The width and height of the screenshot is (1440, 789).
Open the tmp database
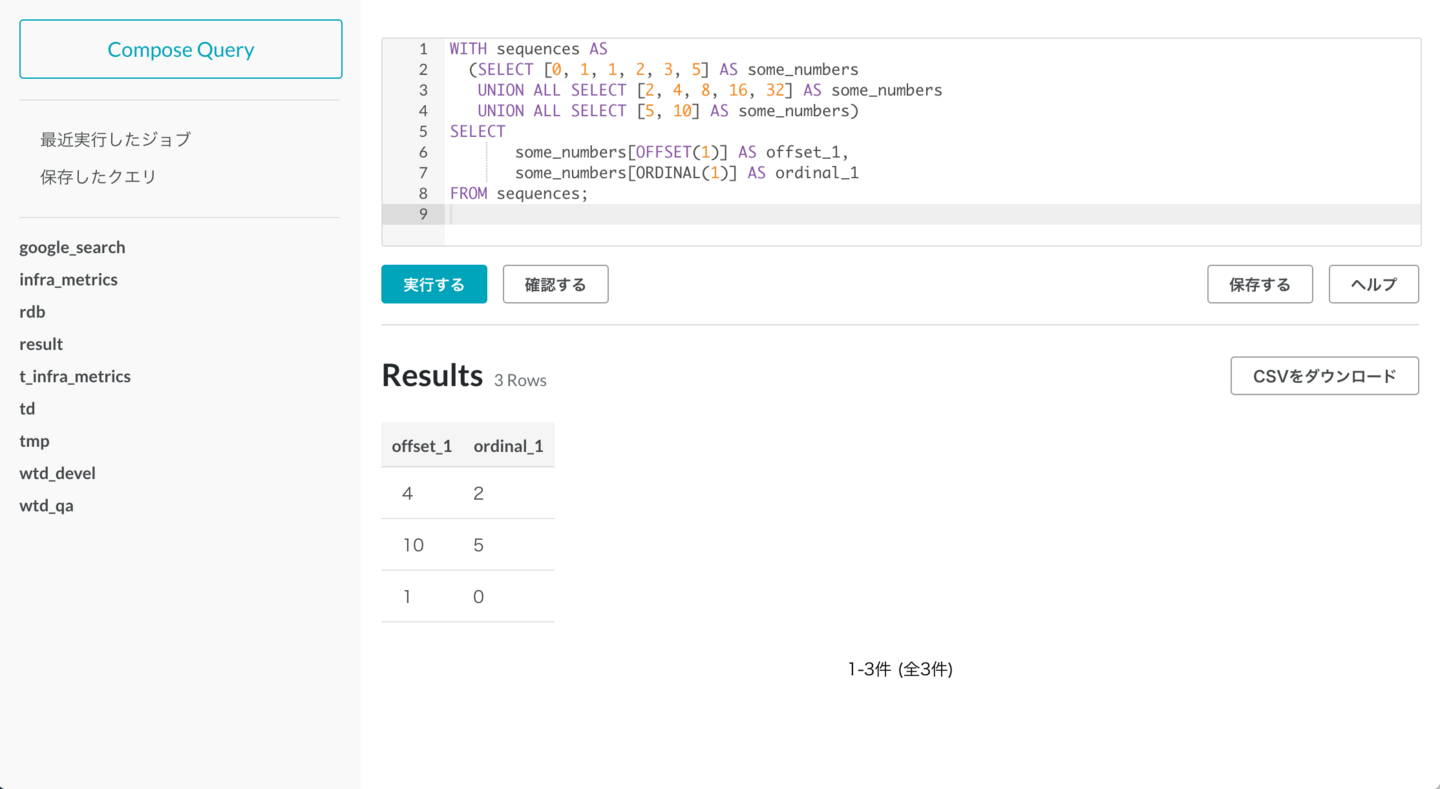point(34,441)
